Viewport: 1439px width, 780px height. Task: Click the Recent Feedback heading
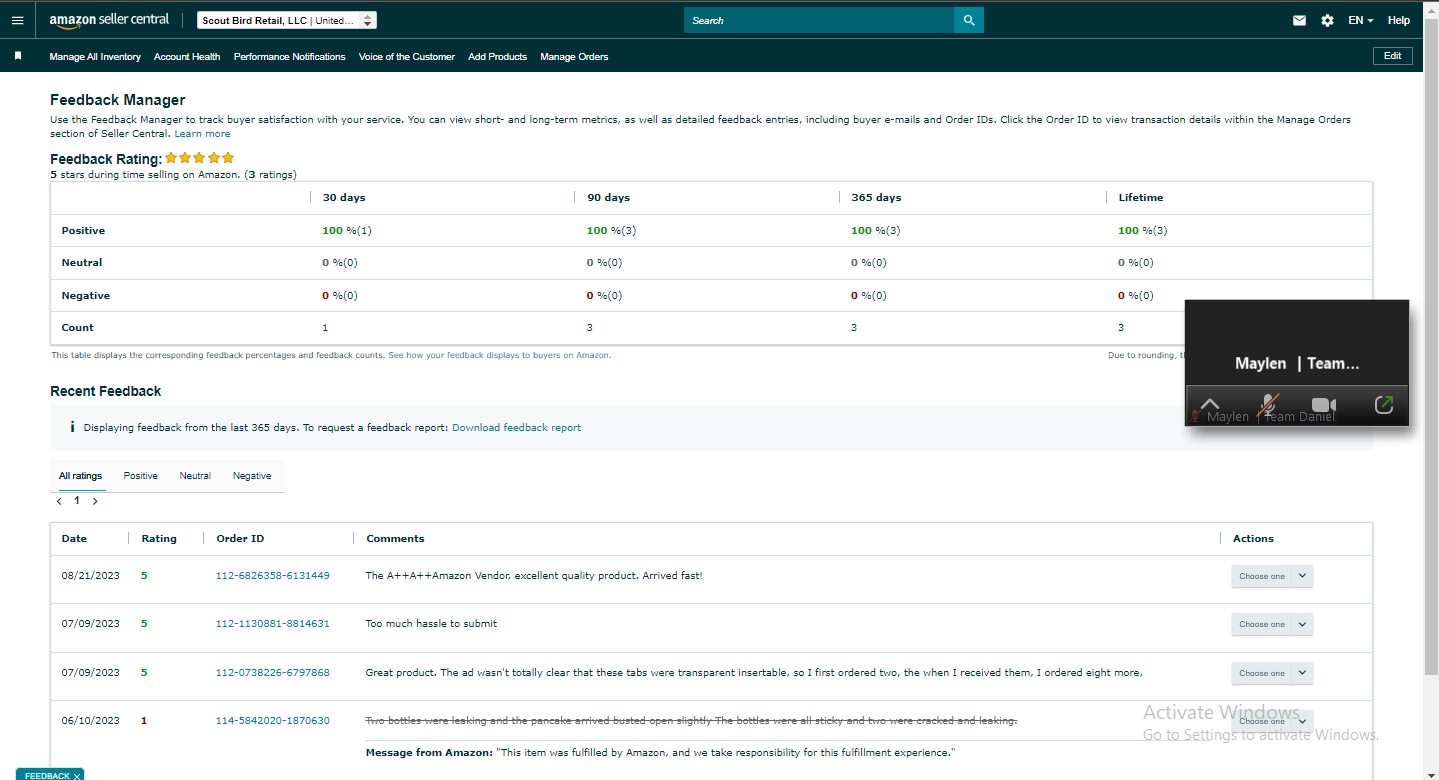pos(106,391)
